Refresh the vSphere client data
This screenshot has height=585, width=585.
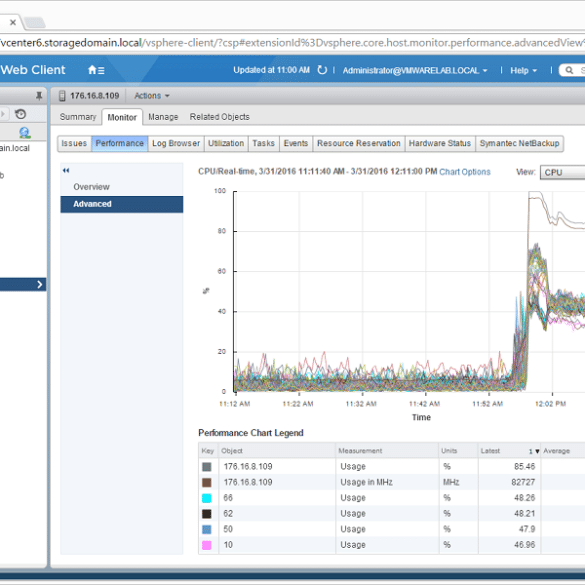click(322, 70)
